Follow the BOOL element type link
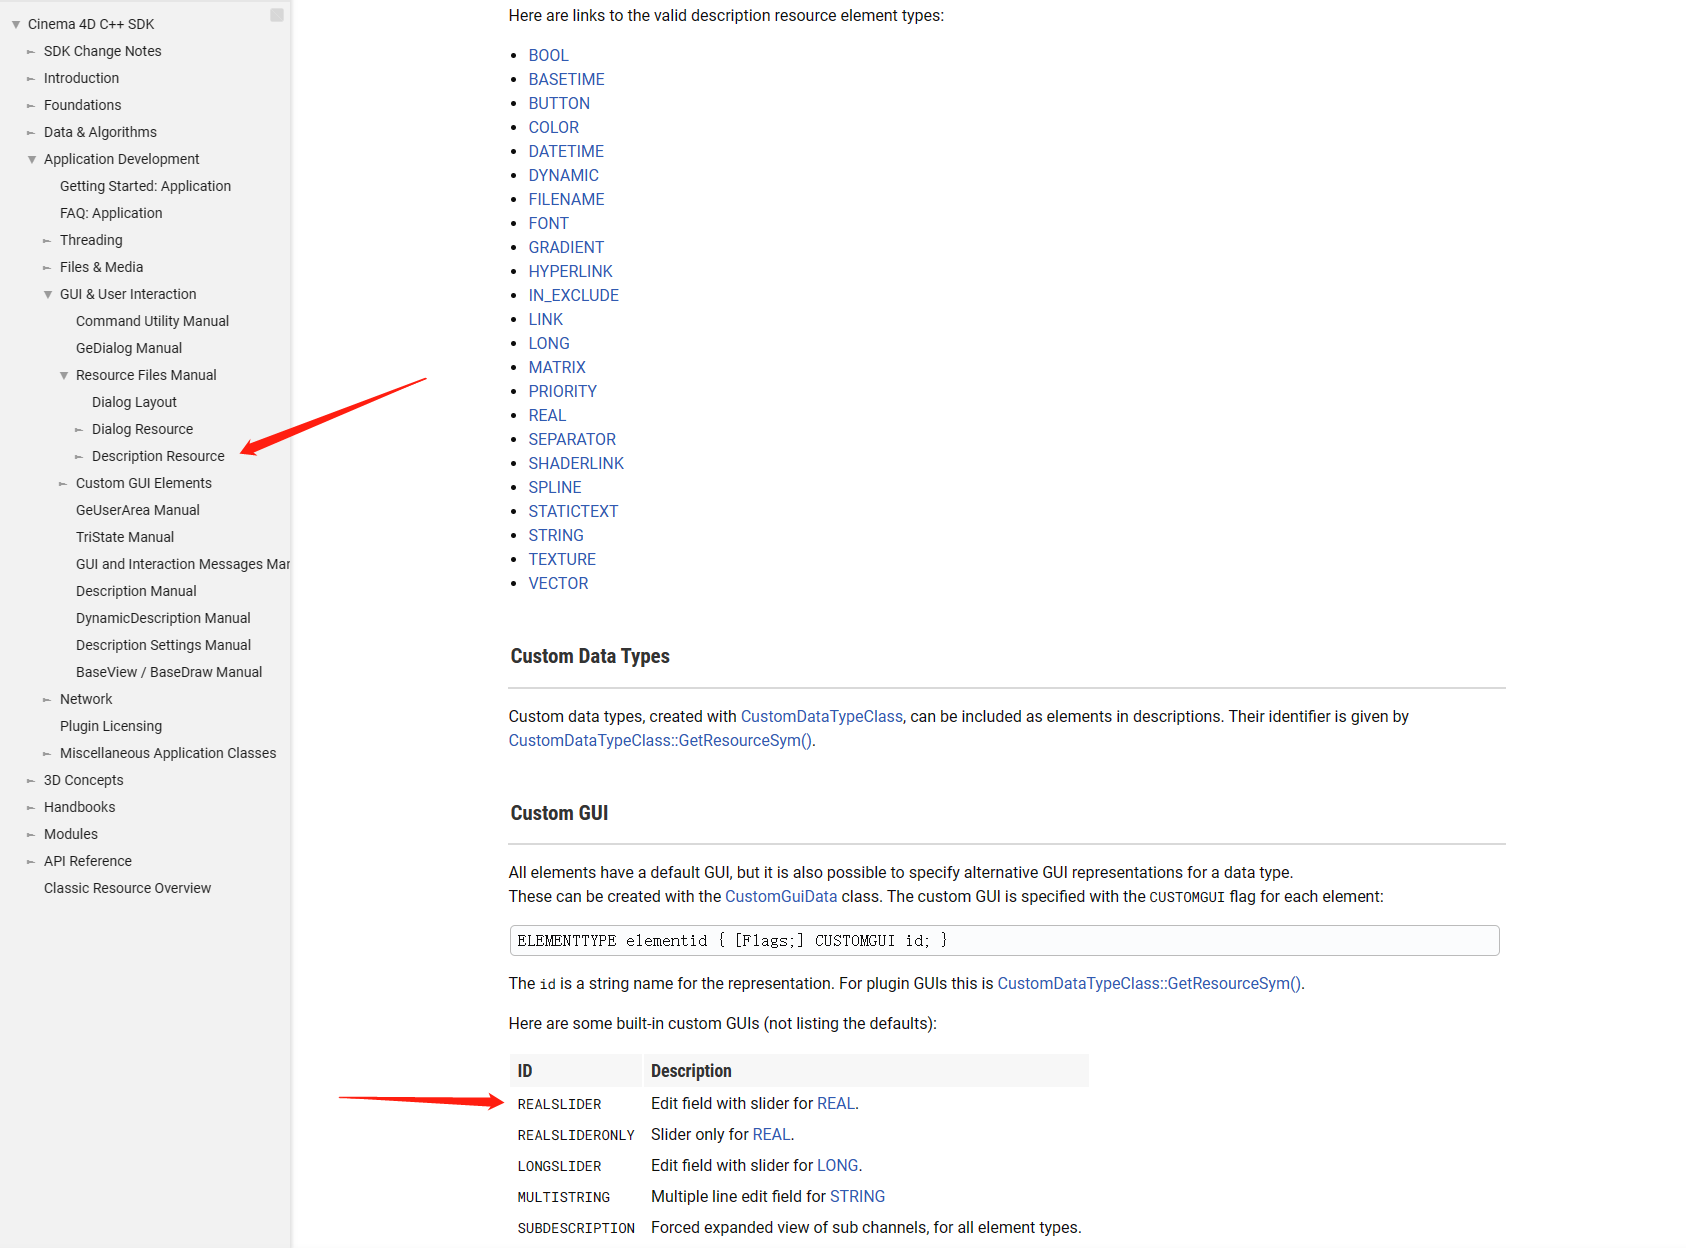This screenshot has width=1686, height=1248. [548, 55]
